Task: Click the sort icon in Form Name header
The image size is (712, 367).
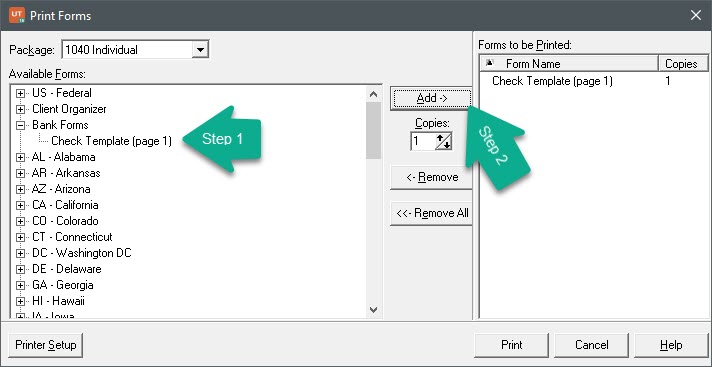Action: pyautogui.click(x=490, y=63)
